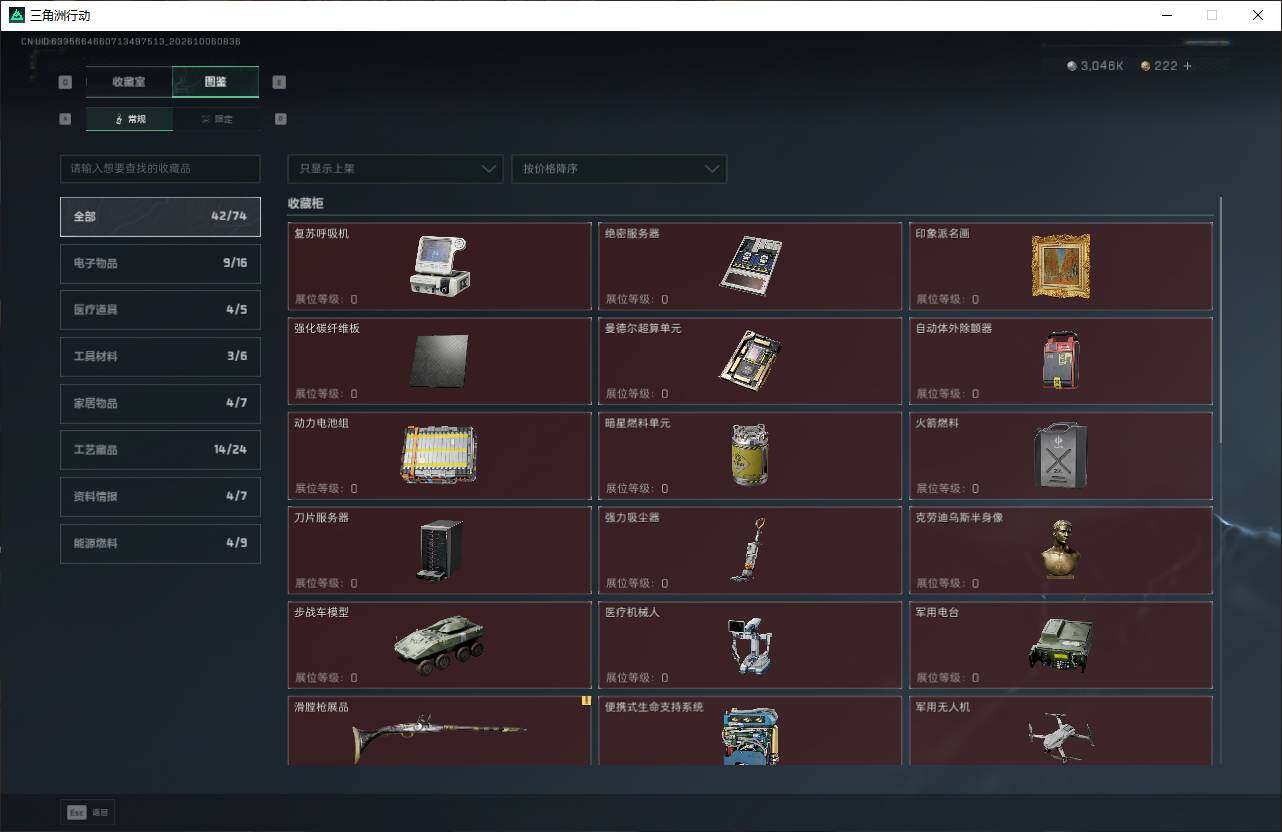Filter by 医疗道具 category
Viewport: 1282px width, 832px height.
160,310
